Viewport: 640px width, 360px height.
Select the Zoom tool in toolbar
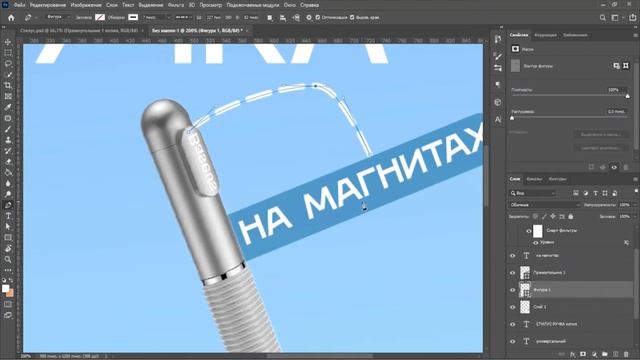[8, 260]
